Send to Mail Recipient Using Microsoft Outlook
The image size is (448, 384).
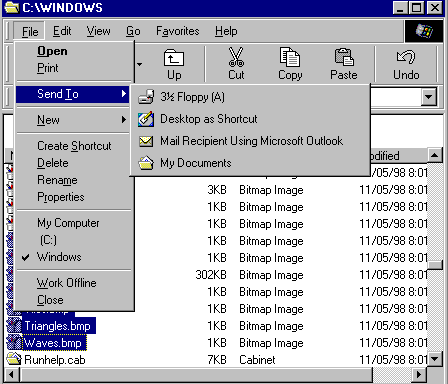point(250,141)
